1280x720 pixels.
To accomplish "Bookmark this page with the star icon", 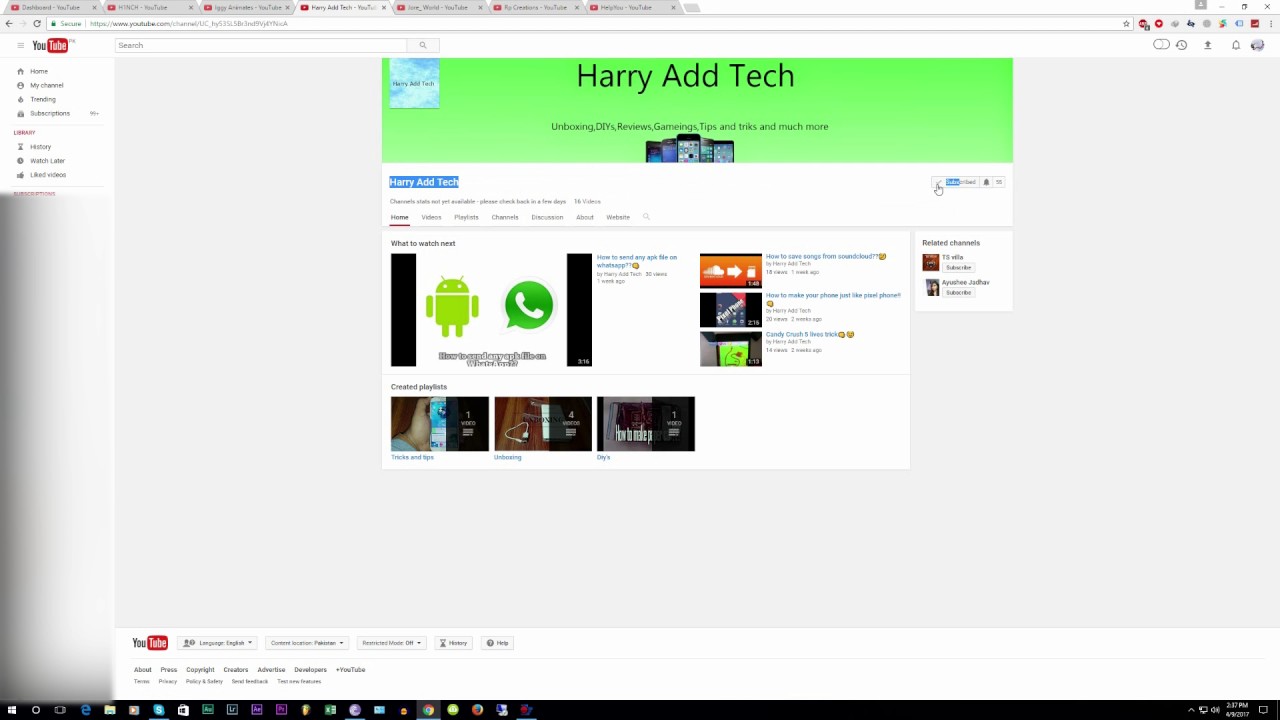I will pos(1126,24).
